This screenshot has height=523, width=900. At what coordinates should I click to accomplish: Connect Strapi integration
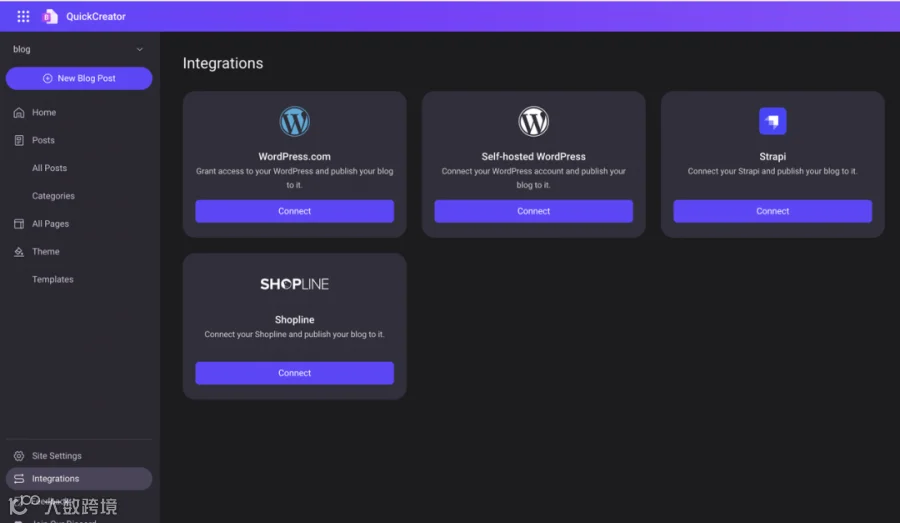[x=773, y=211]
